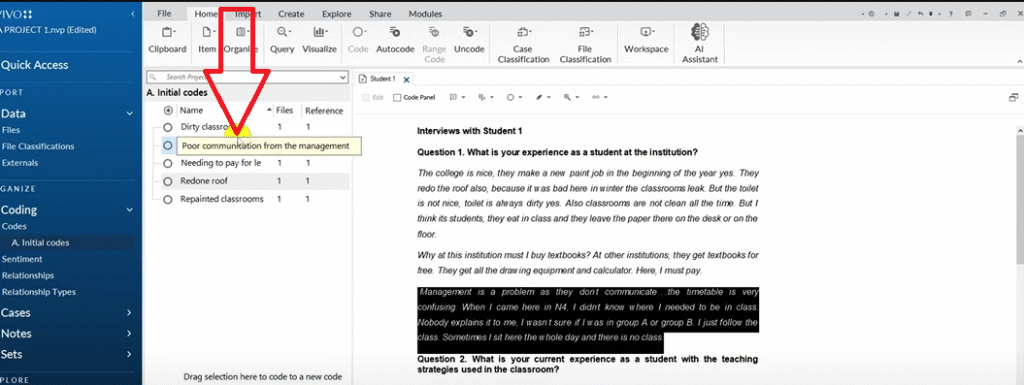Open the Item ribbon menu
The width and height of the screenshot is (1024, 385).
coord(207,40)
